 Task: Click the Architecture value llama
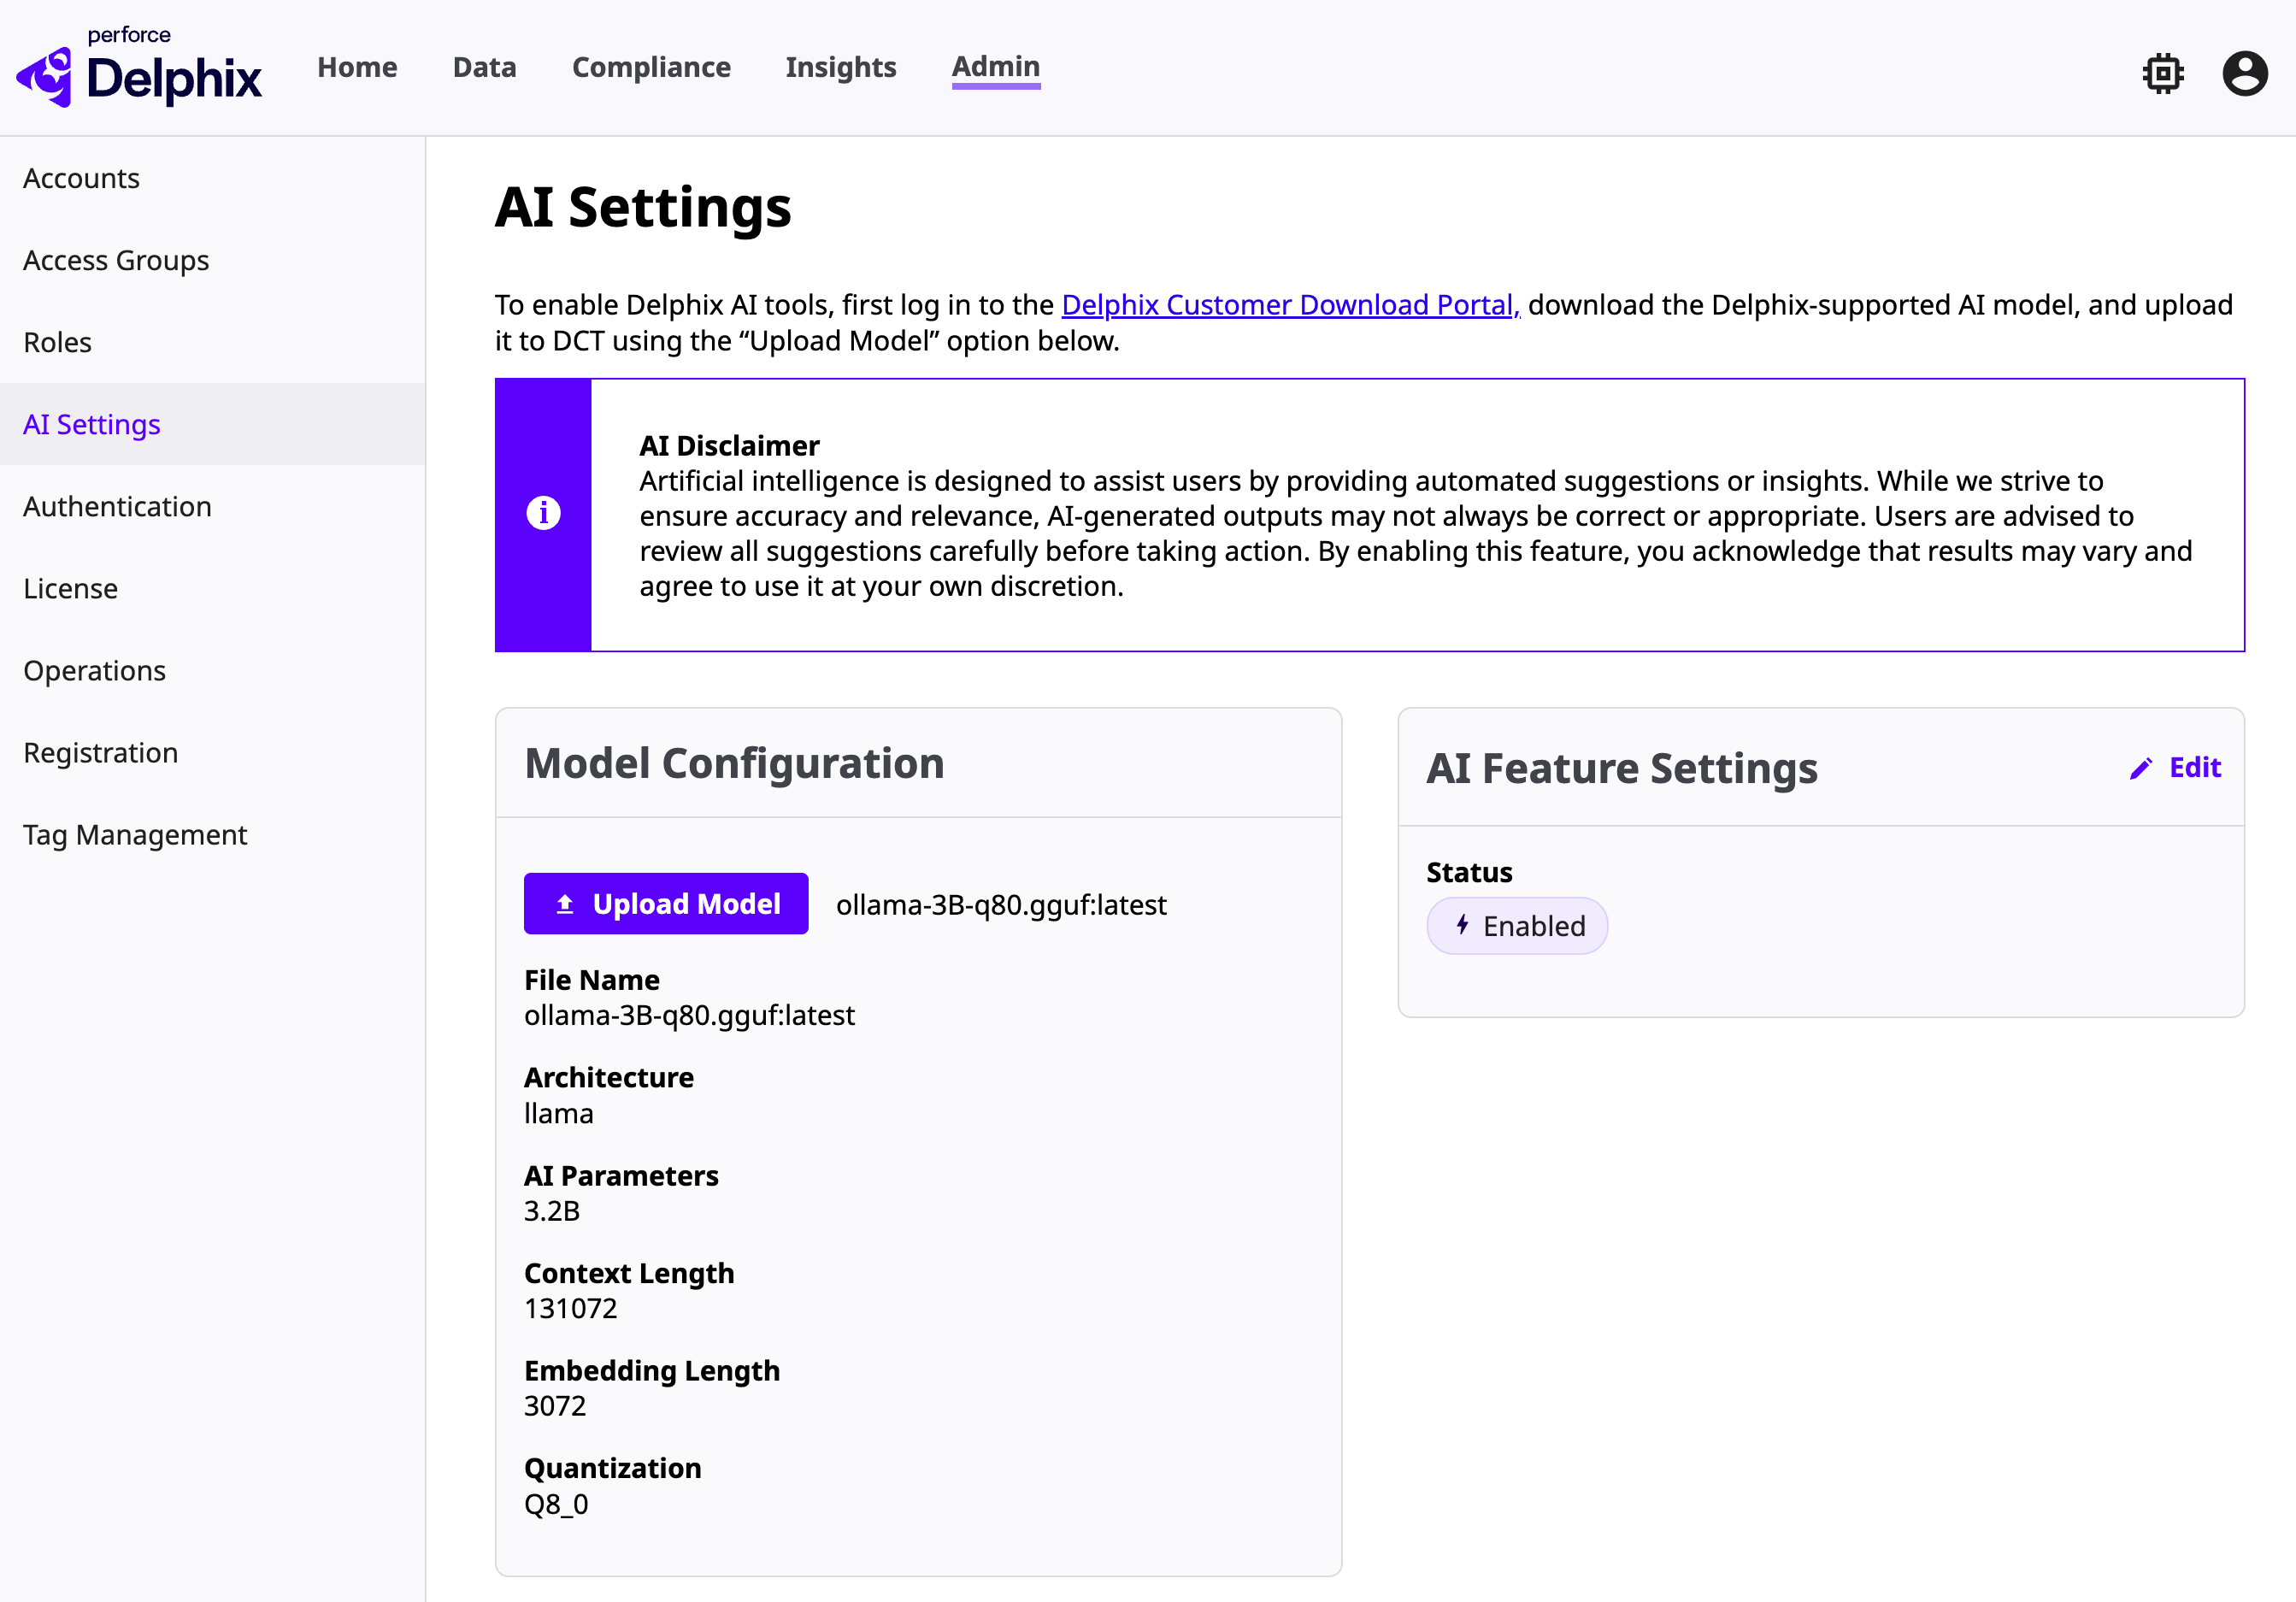point(558,1113)
